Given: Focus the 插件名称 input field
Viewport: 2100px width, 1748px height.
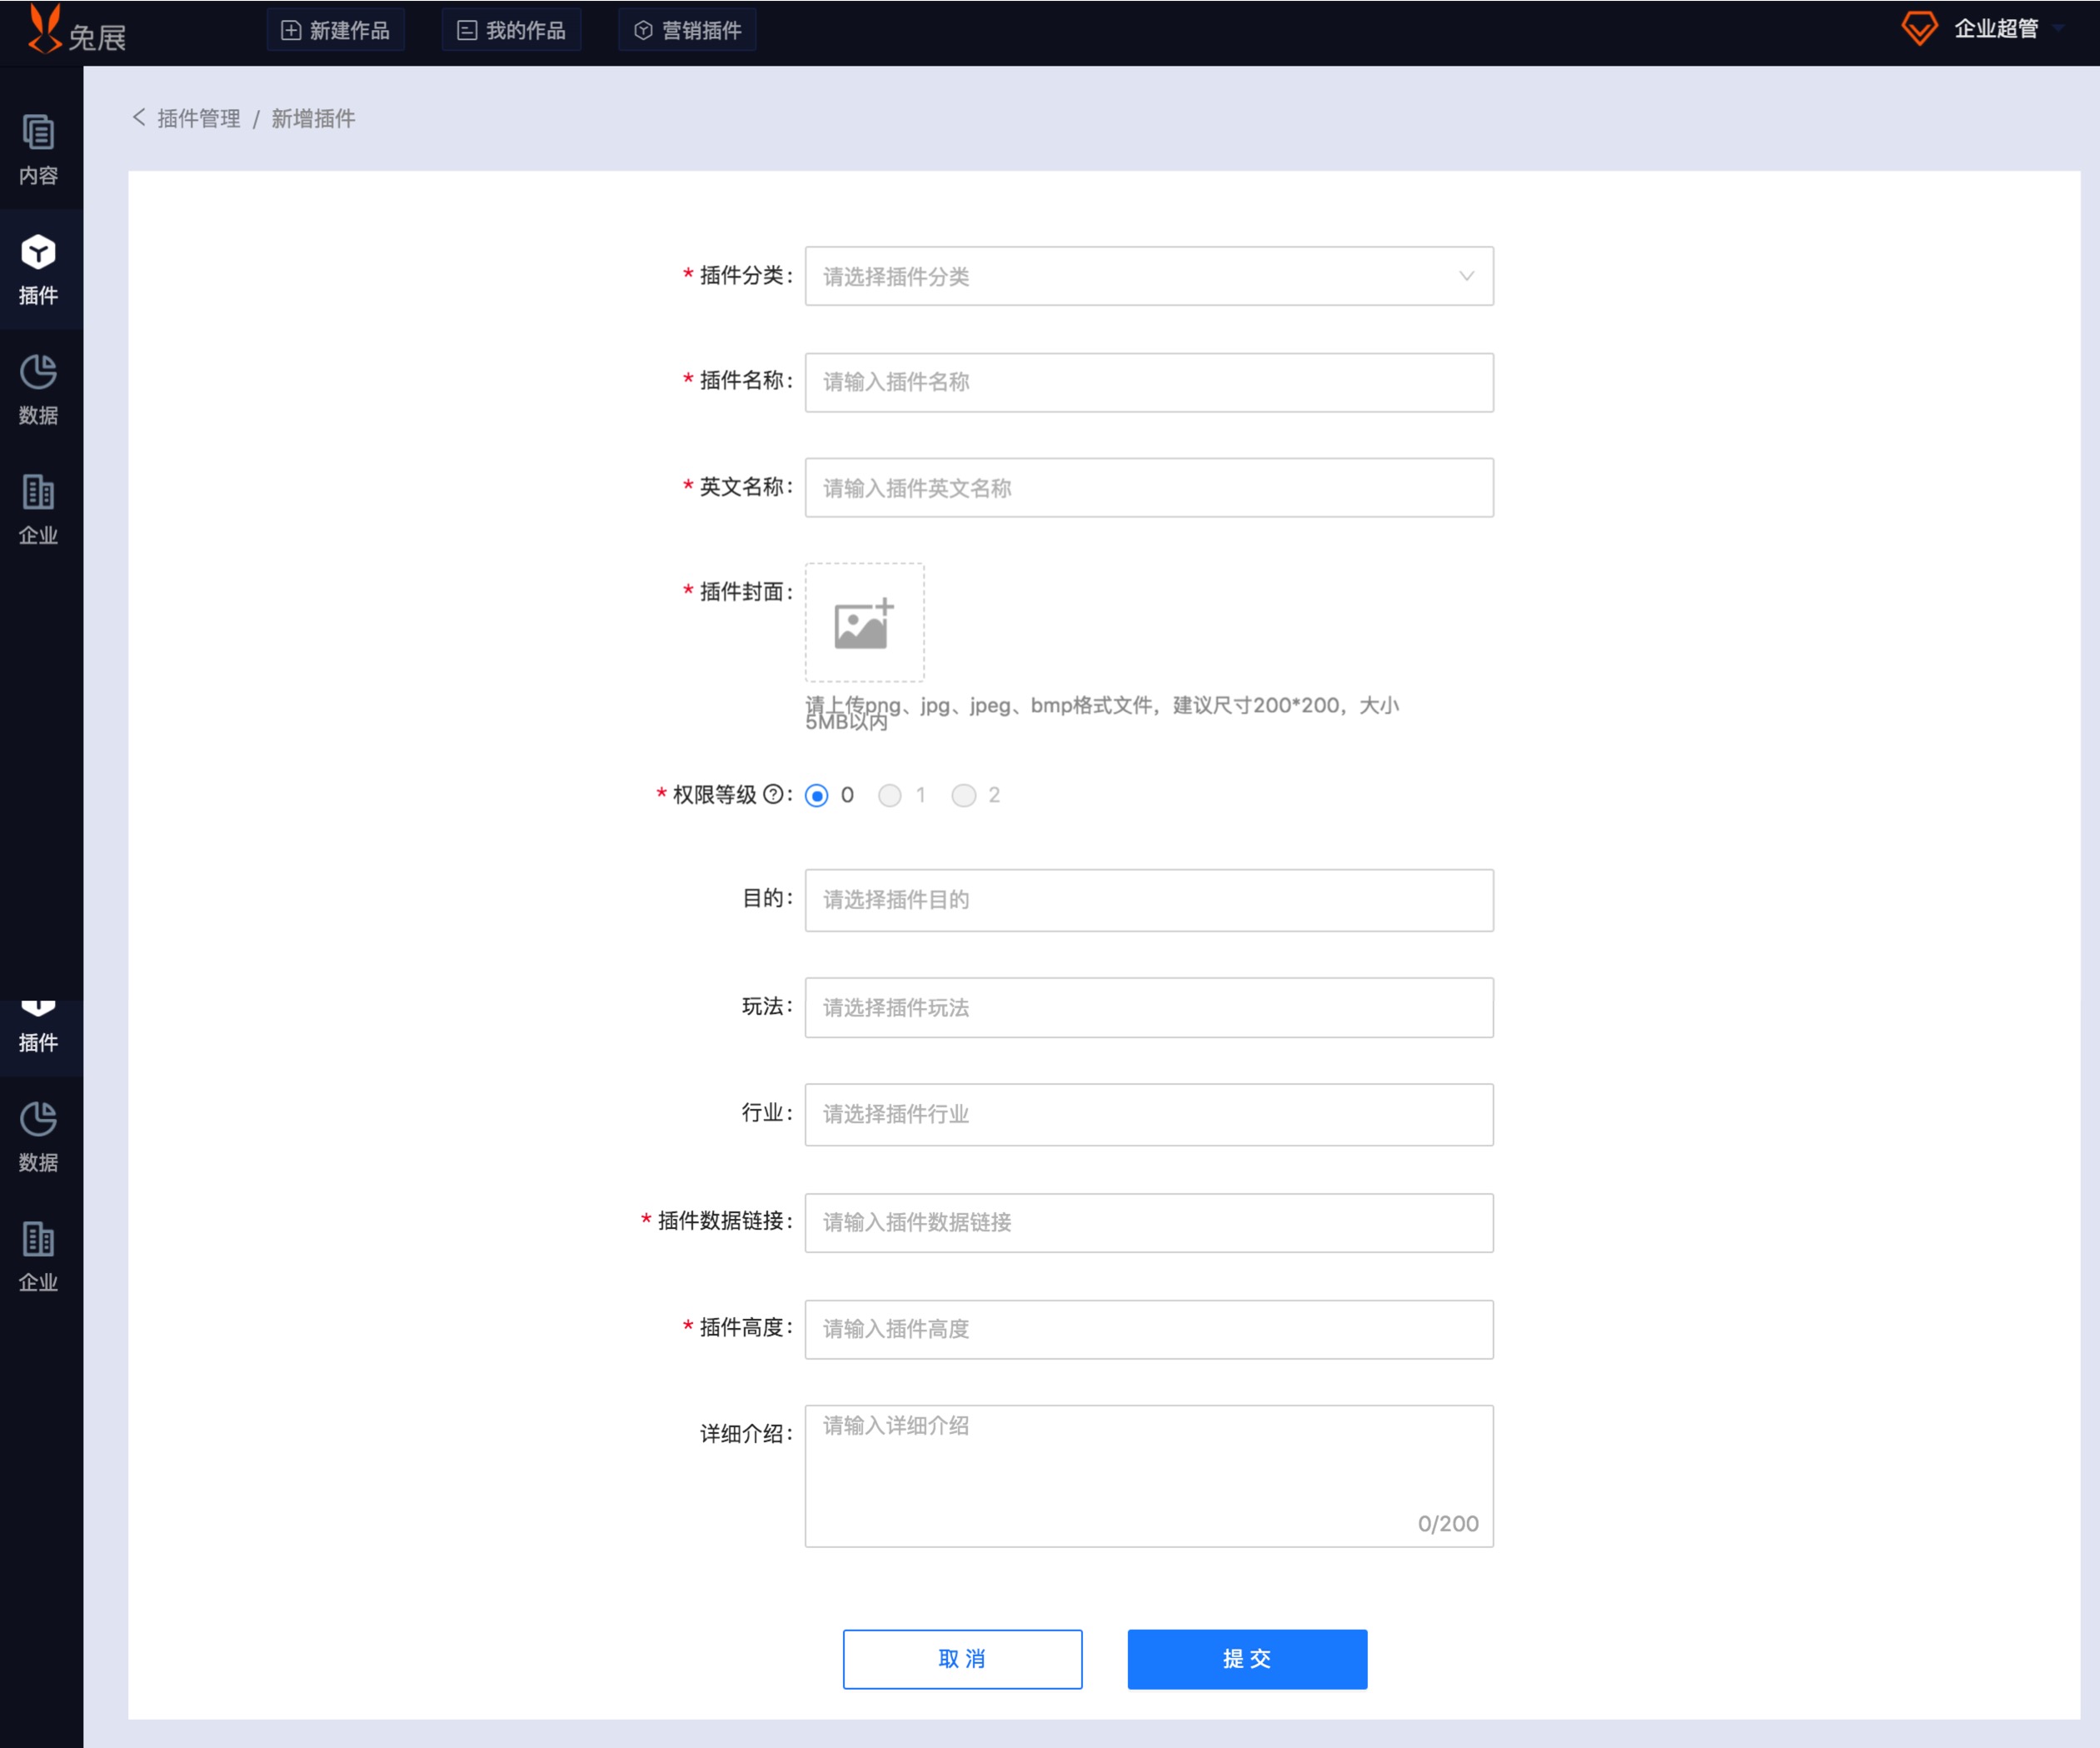Looking at the screenshot, I should point(1149,382).
